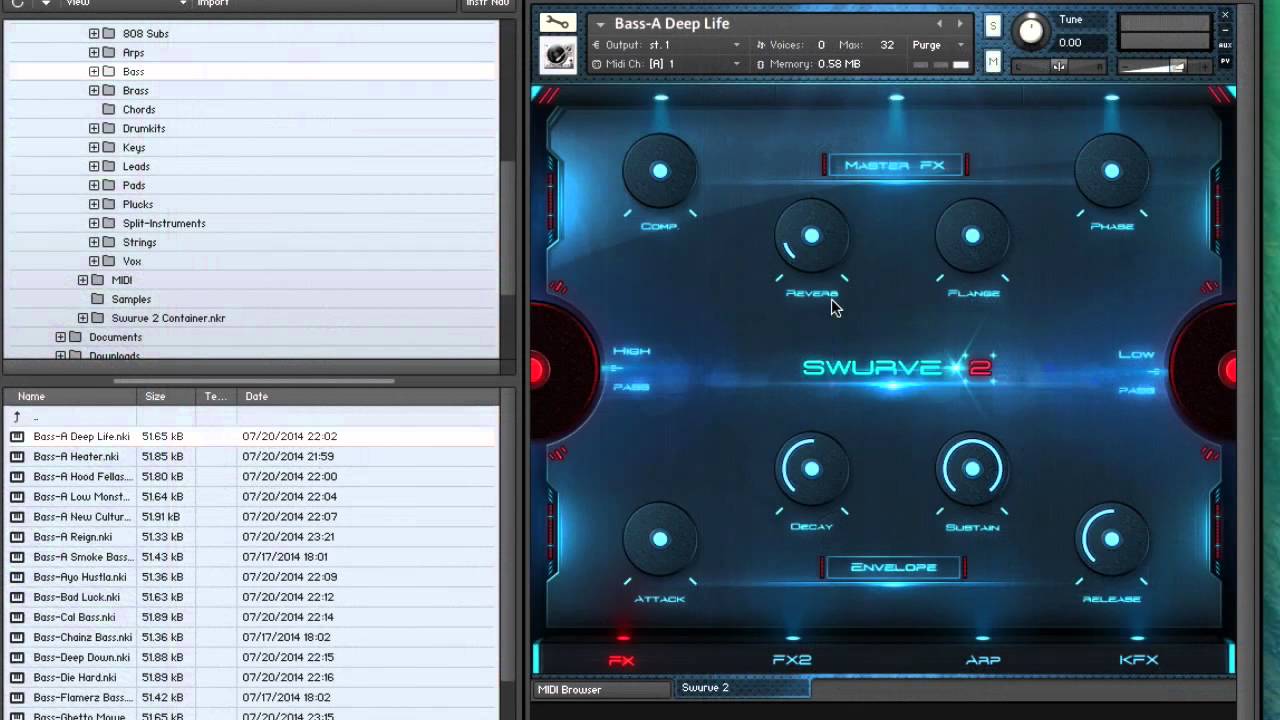Click the Tune knob in instrument header

(1031, 30)
